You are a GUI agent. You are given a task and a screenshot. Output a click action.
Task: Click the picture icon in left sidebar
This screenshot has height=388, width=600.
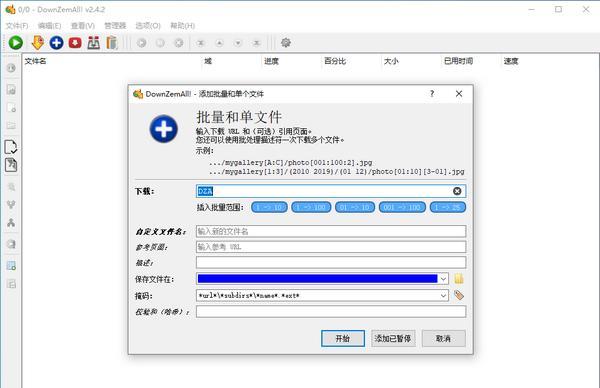click(11, 89)
